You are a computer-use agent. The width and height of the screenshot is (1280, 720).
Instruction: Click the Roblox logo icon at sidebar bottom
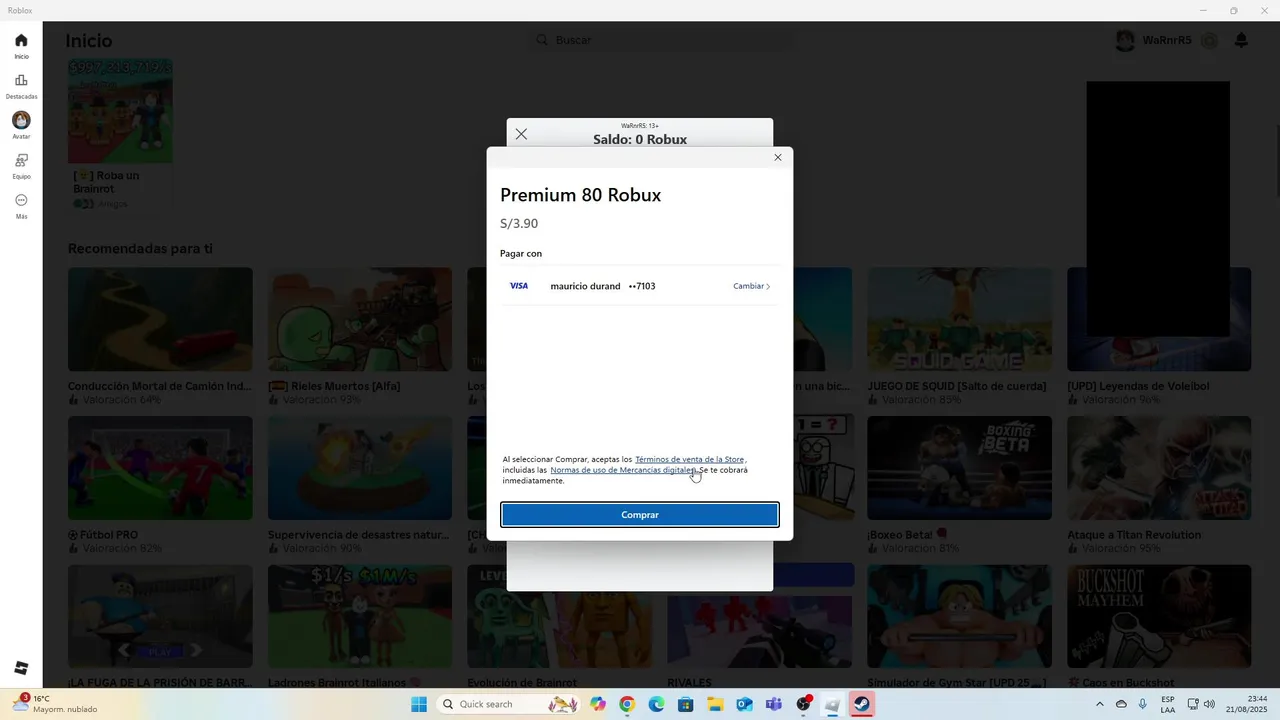(x=21, y=668)
